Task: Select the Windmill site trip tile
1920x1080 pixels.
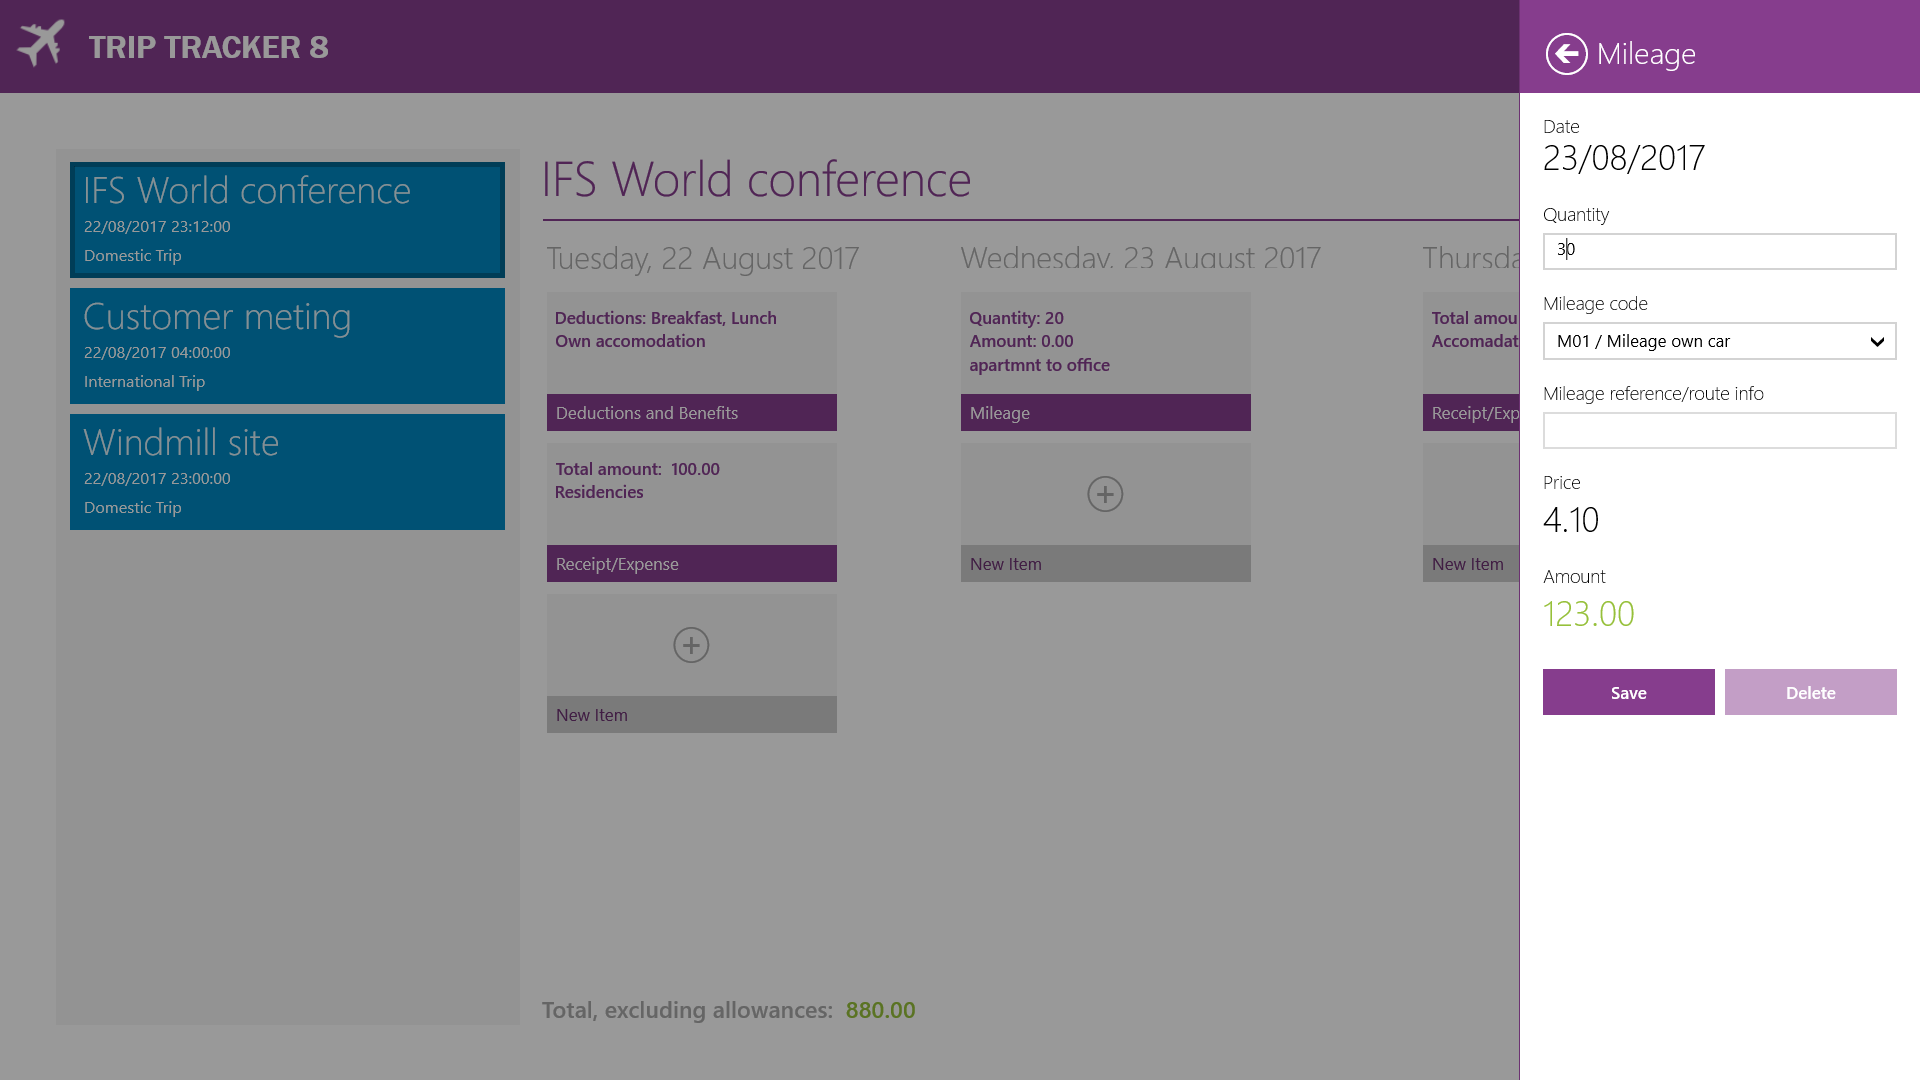Action: coord(287,472)
